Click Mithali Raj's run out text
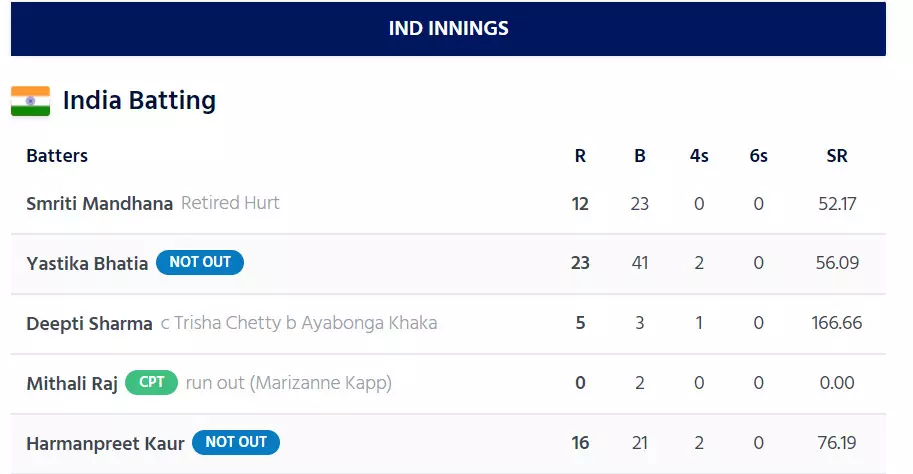 pyautogui.click(x=289, y=383)
